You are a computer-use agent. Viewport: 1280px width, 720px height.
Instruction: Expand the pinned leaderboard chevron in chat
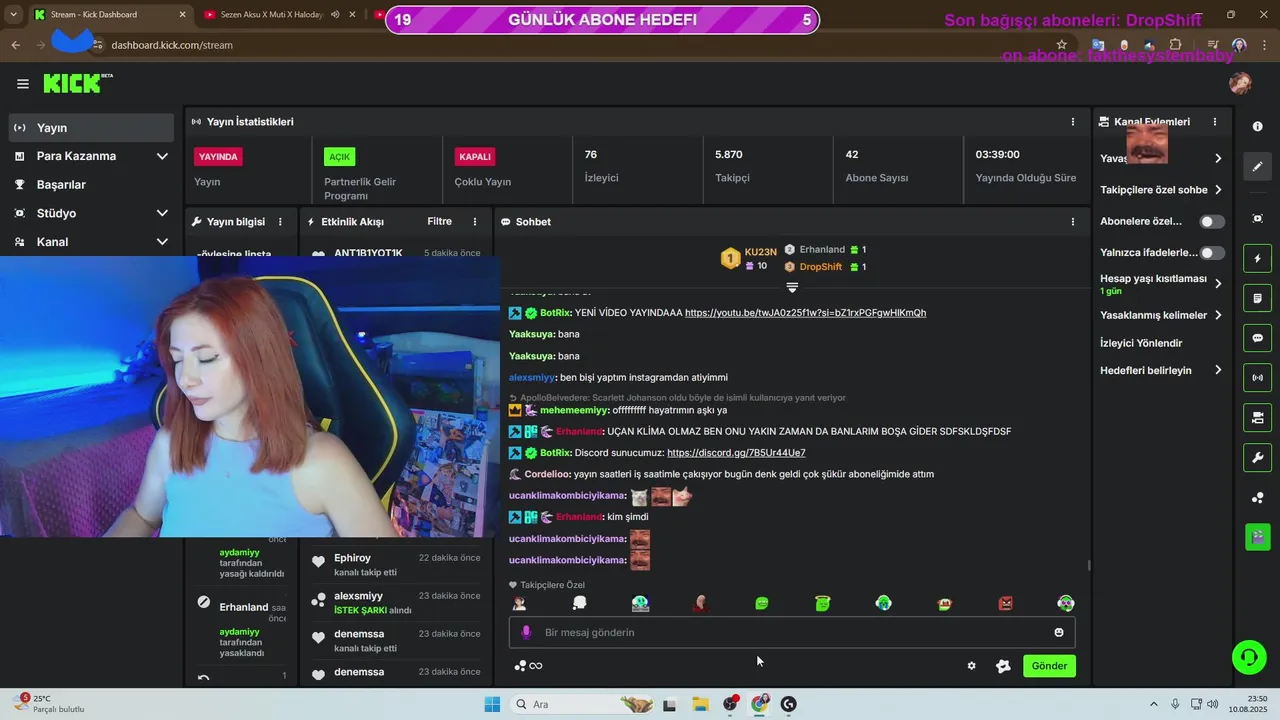792,287
